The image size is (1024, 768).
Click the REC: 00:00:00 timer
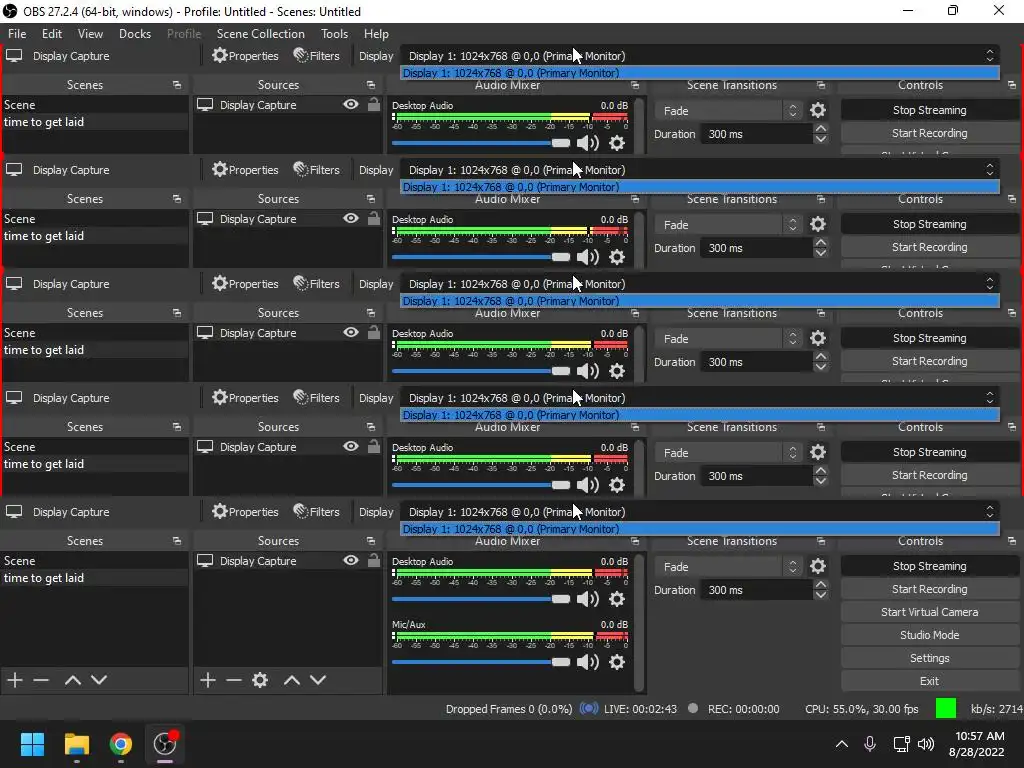[x=743, y=709]
